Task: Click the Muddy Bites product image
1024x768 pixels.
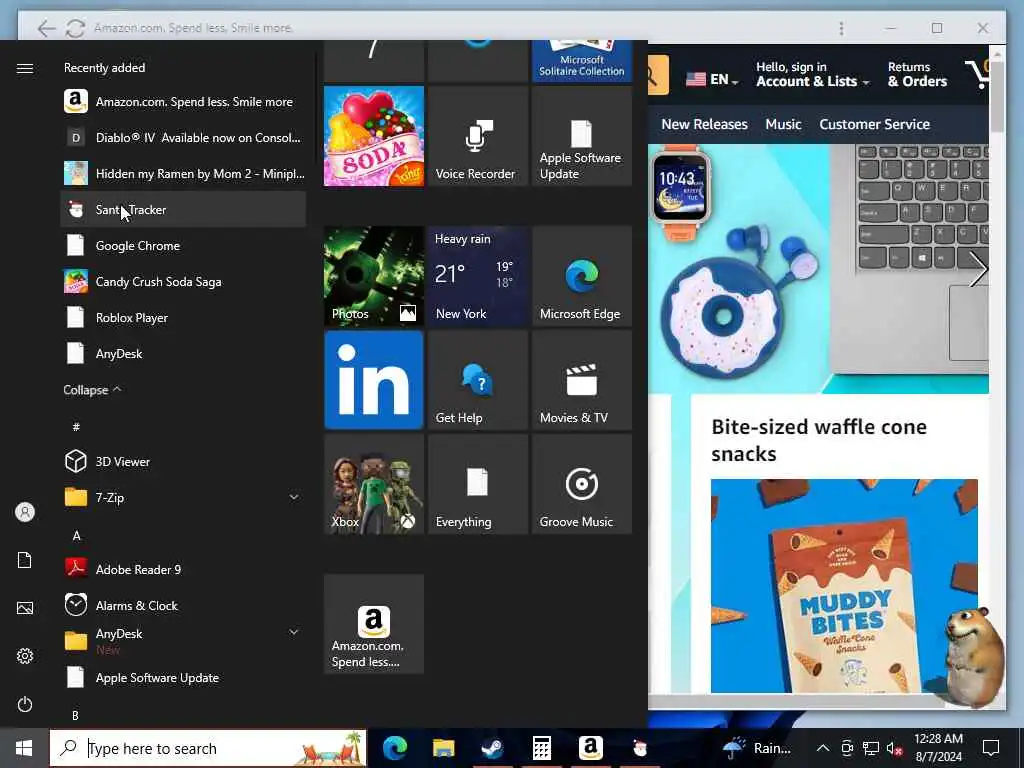Action: (844, 586)
